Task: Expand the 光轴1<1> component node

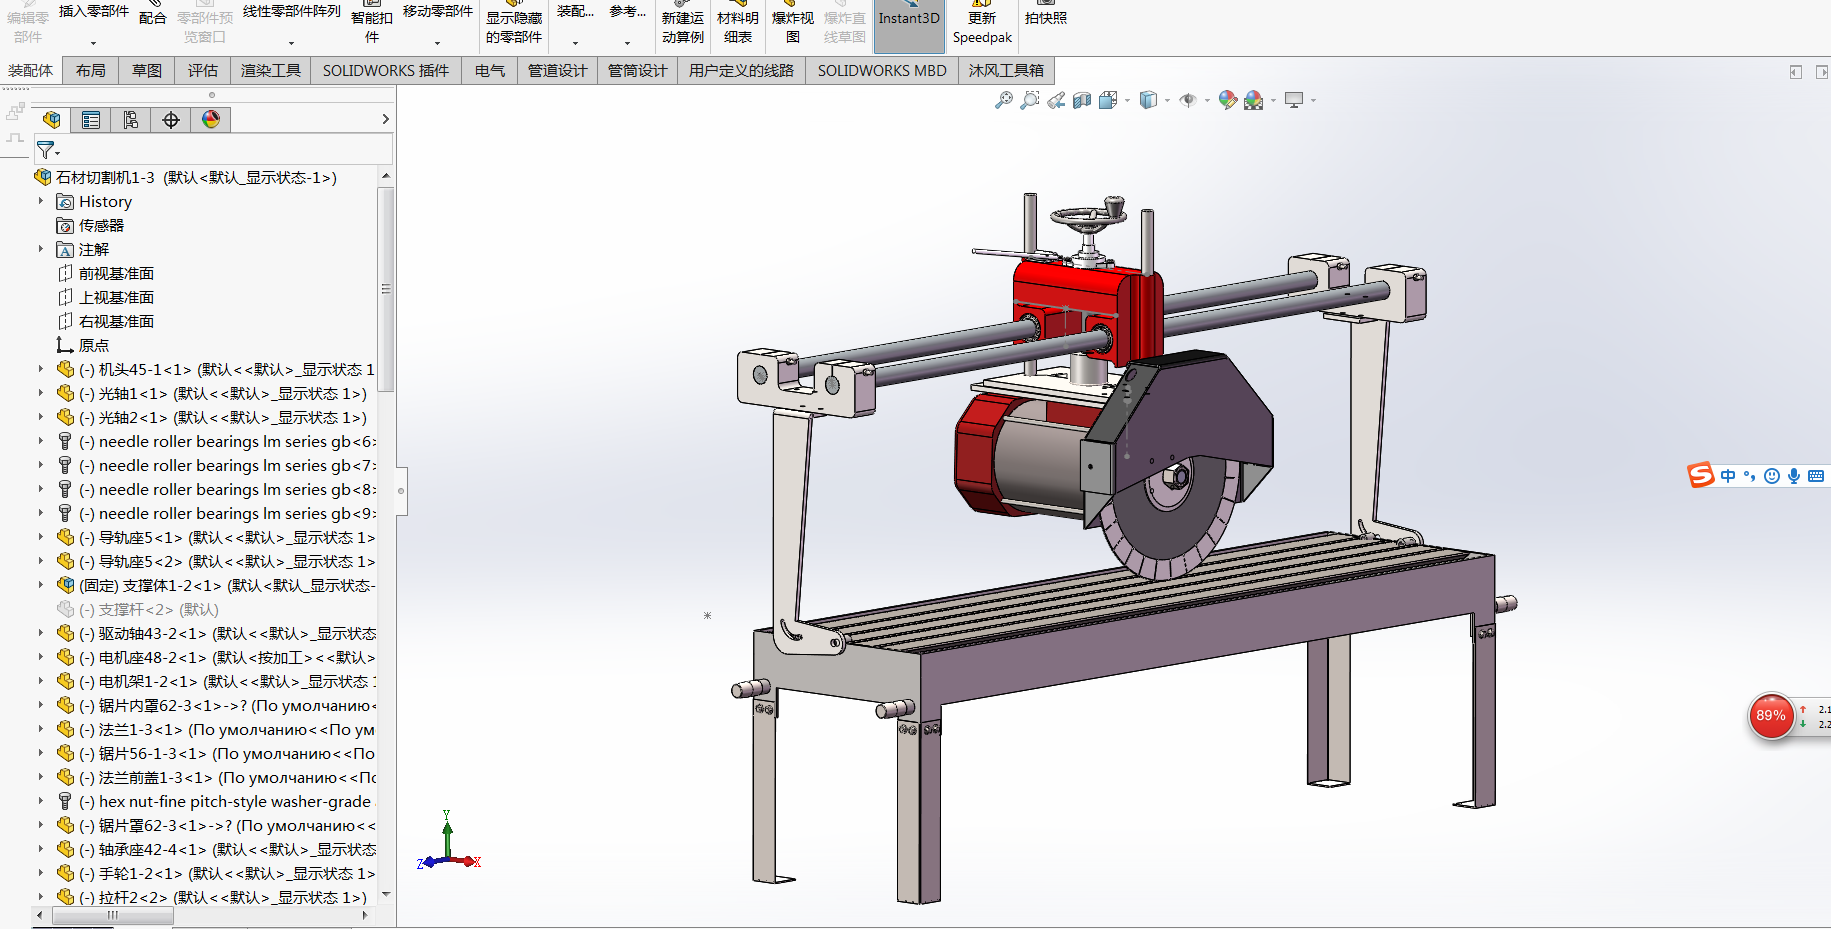Action: (x=41, y=393)
